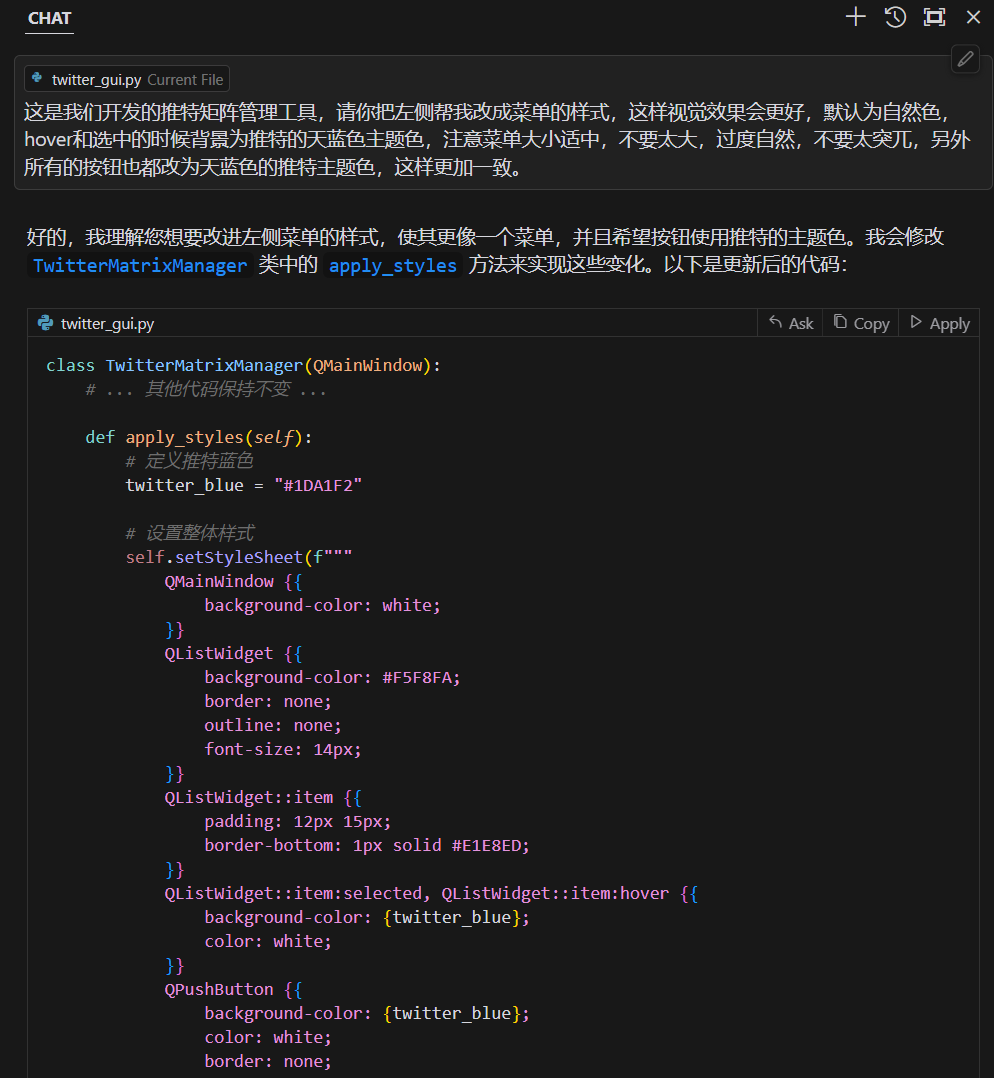
Task: Switch to the CHAT tab
Action: coord(49,19)
